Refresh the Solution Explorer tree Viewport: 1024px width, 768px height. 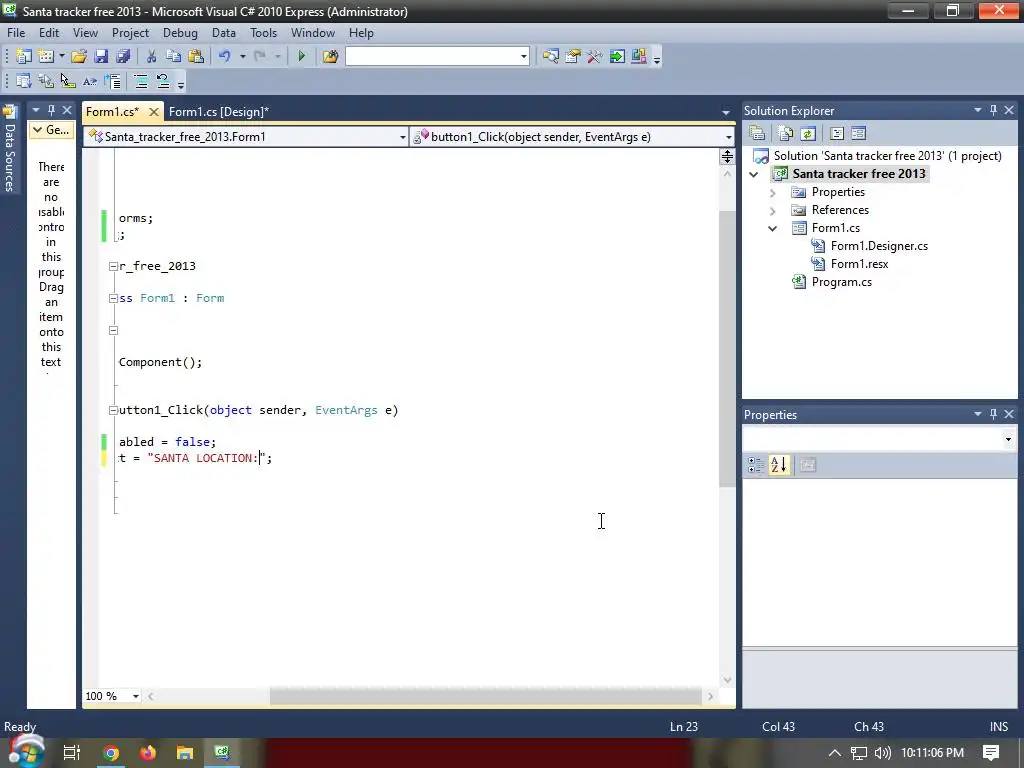[808, 133]
